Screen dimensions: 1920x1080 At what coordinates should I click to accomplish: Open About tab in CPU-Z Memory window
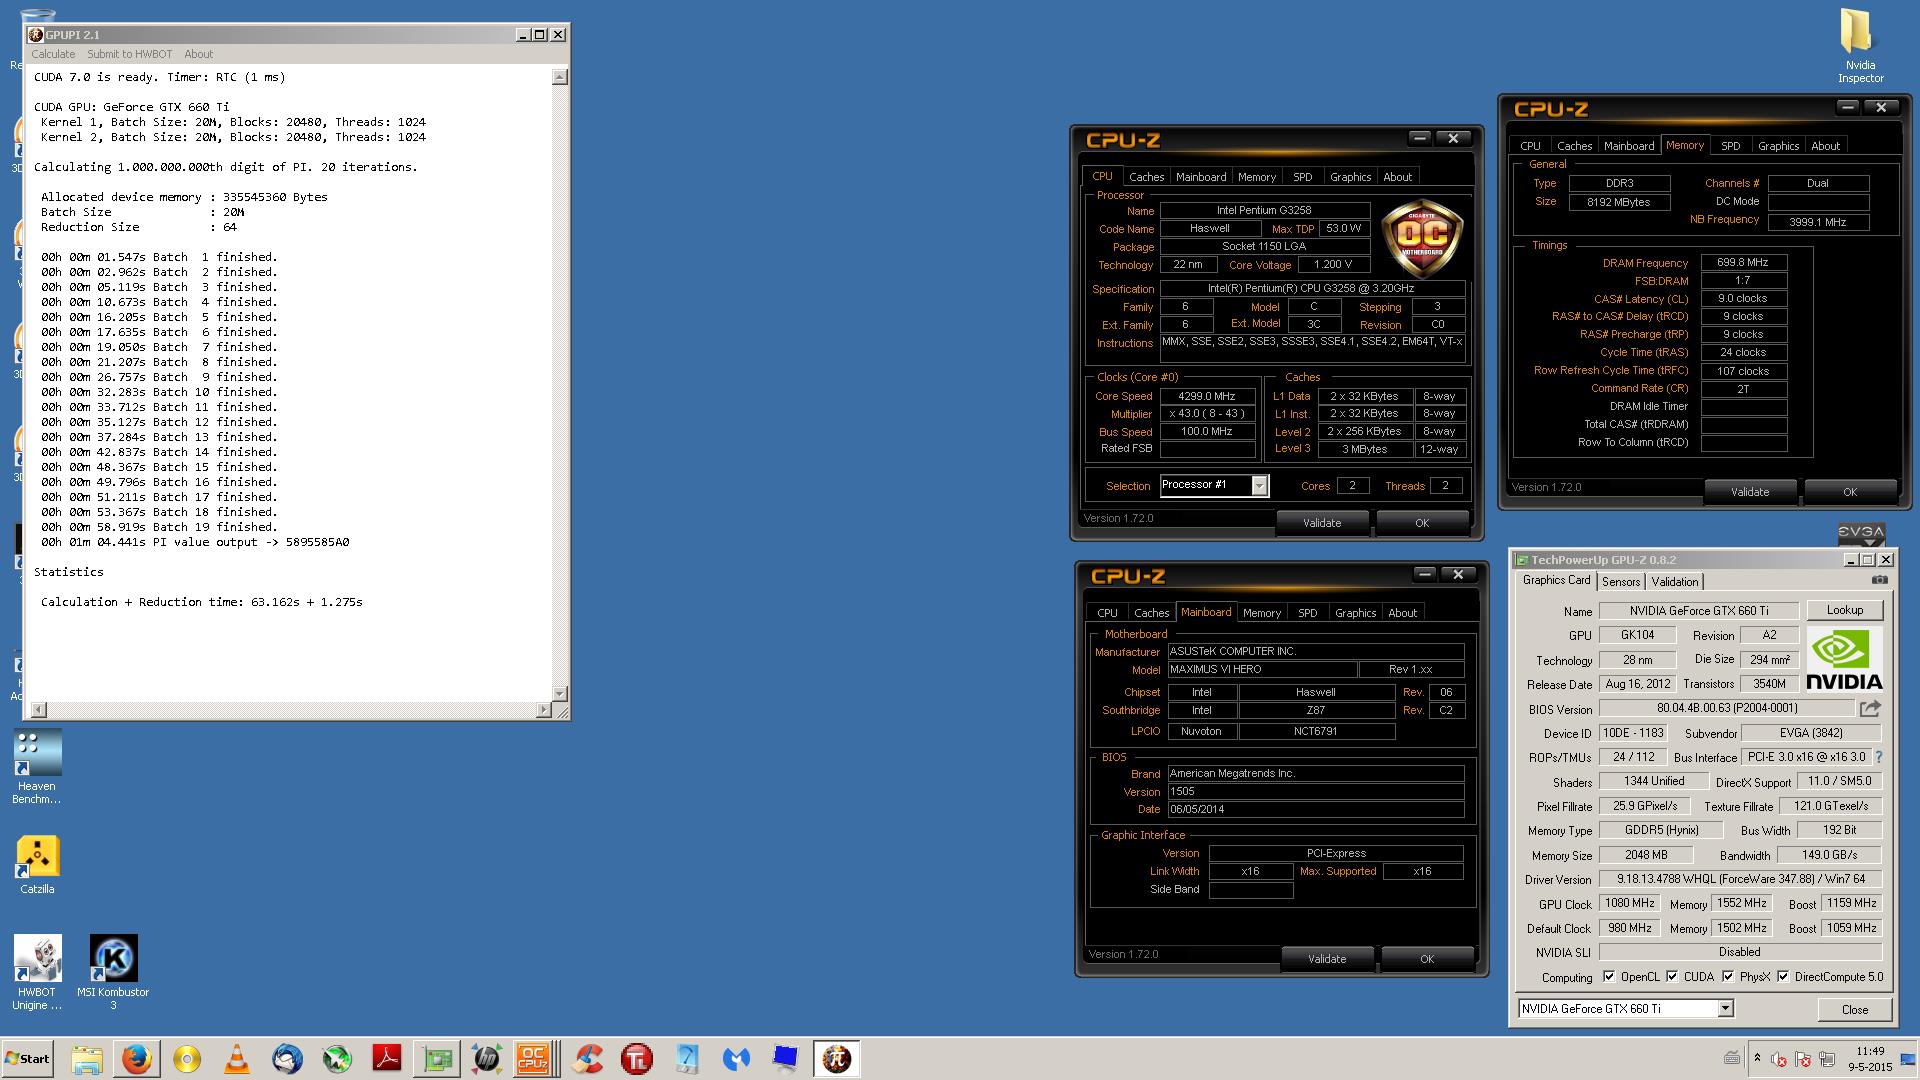tap(1825, 146)
